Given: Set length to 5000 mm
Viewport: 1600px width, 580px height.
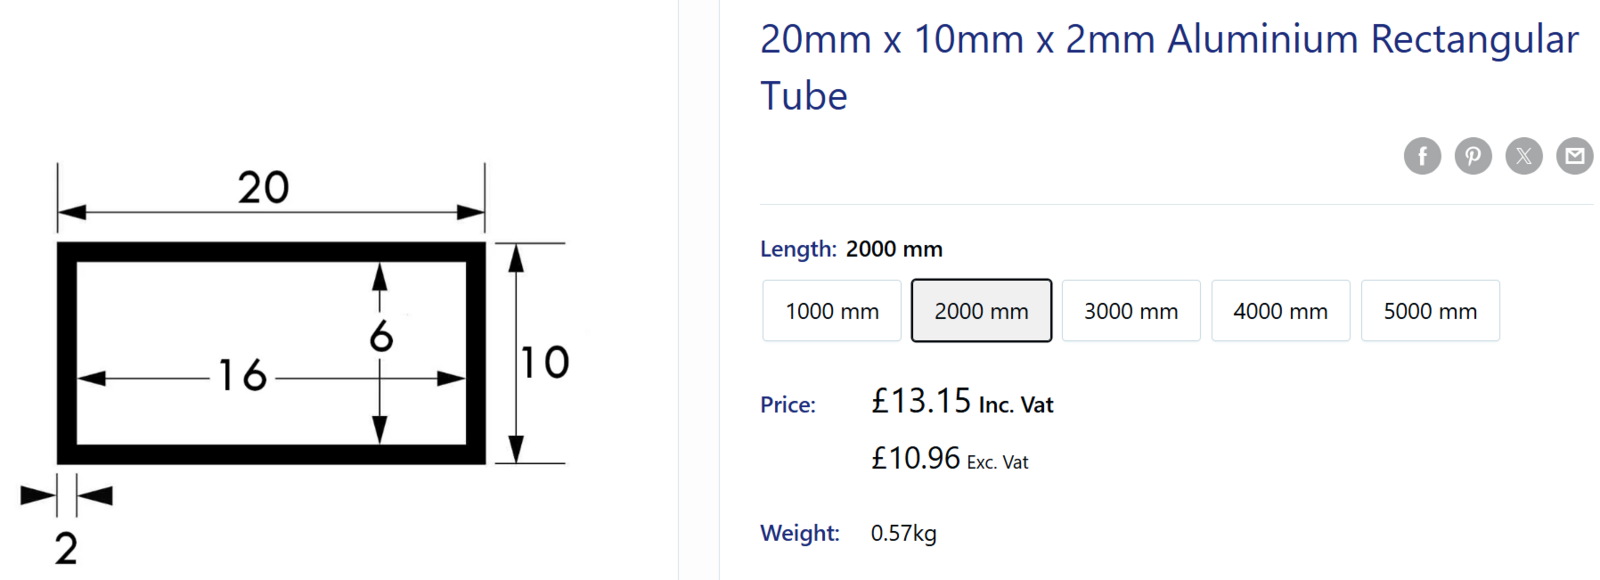Looking at the screenshot, I should point(1430,311).
